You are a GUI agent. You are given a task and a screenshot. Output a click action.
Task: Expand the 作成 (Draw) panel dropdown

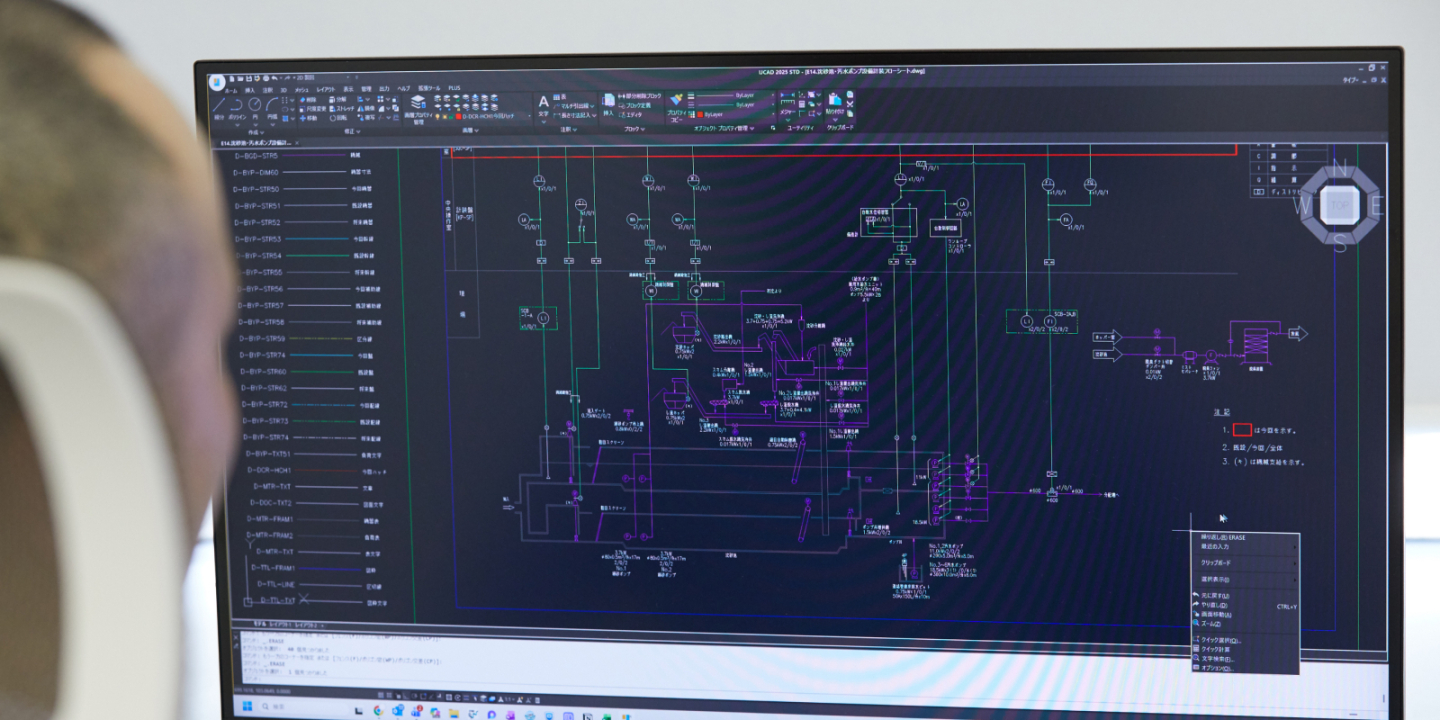256,132
